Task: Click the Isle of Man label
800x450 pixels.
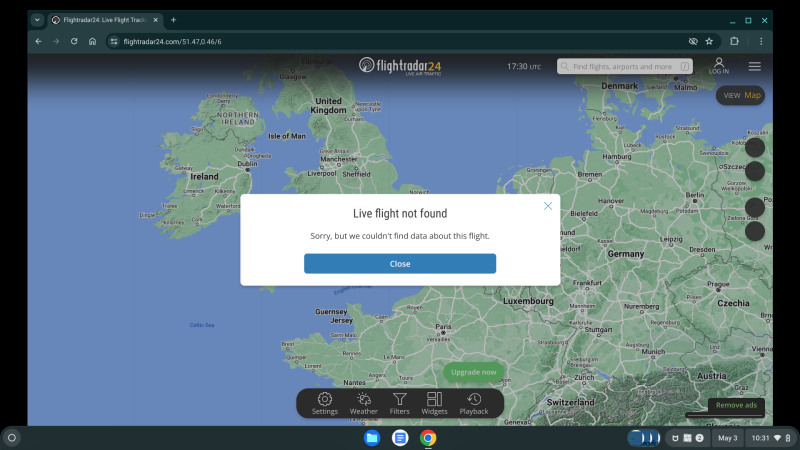Action: pyautogui.click(x=287, y=136)
